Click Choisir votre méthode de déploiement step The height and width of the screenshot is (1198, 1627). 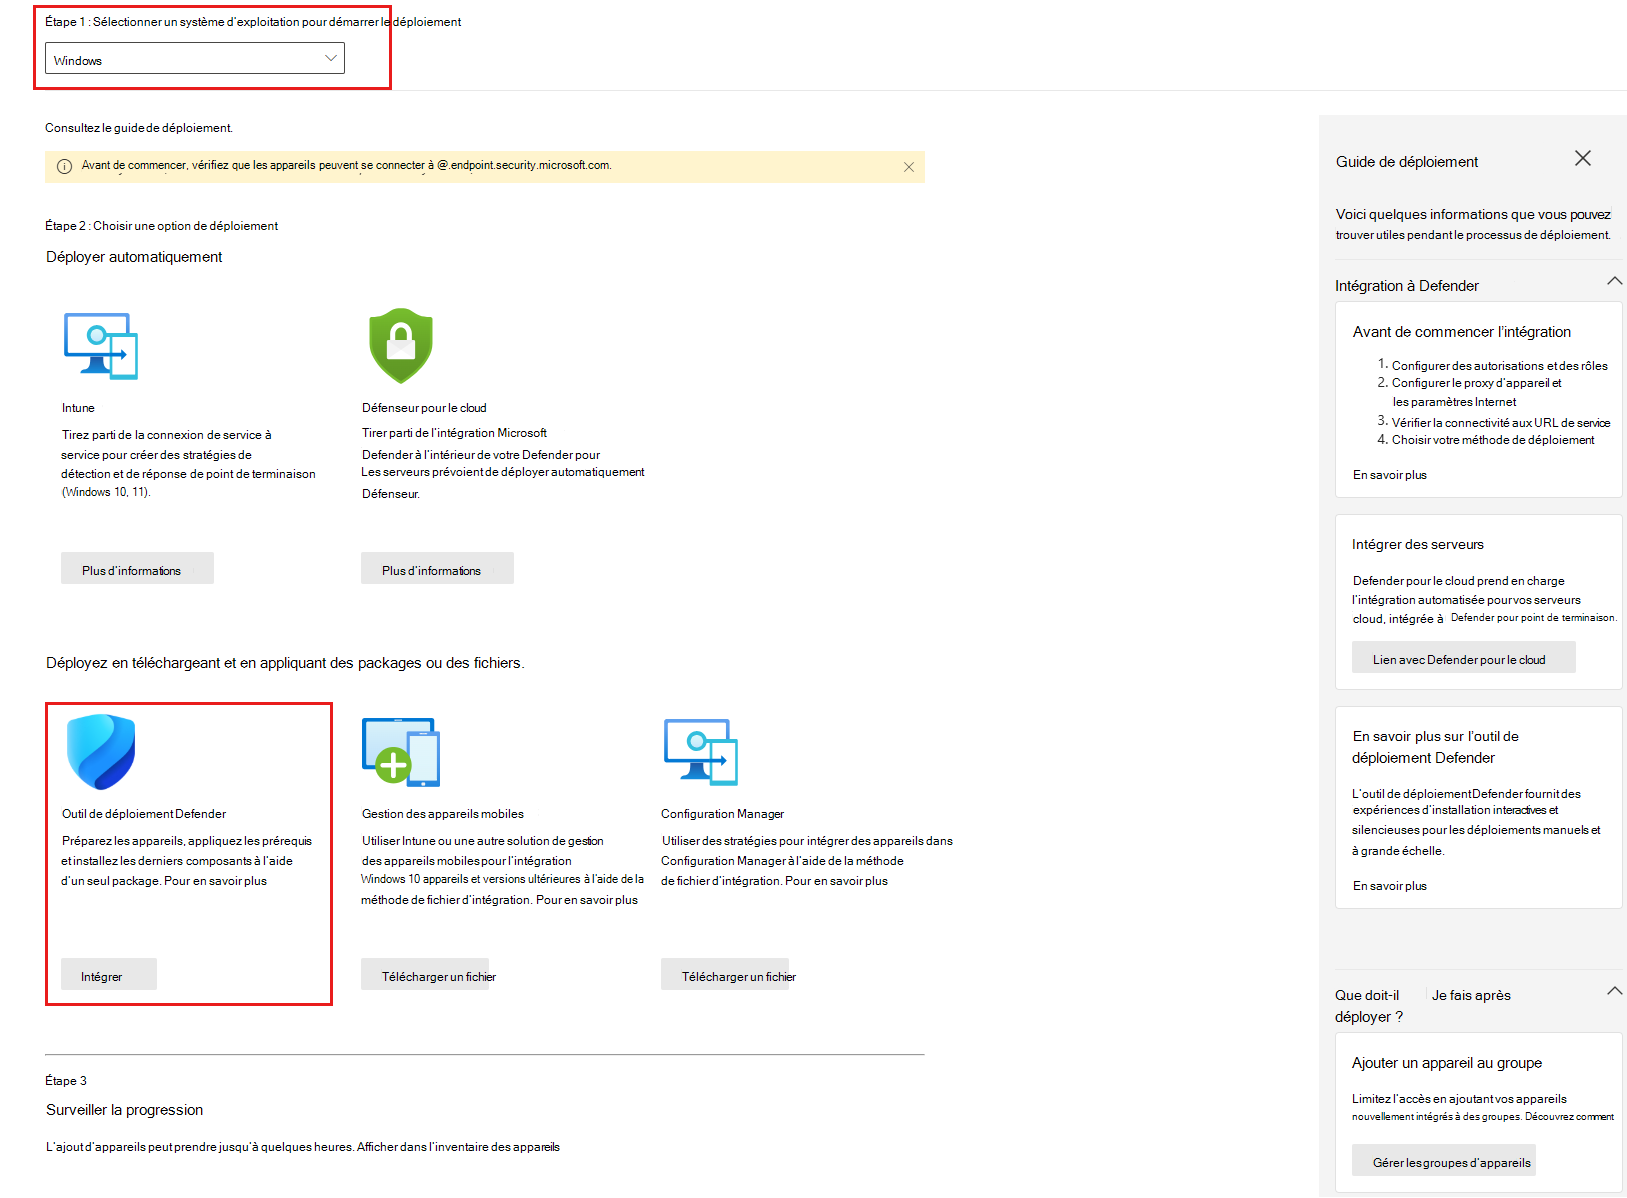click(x=1493, y=440)
